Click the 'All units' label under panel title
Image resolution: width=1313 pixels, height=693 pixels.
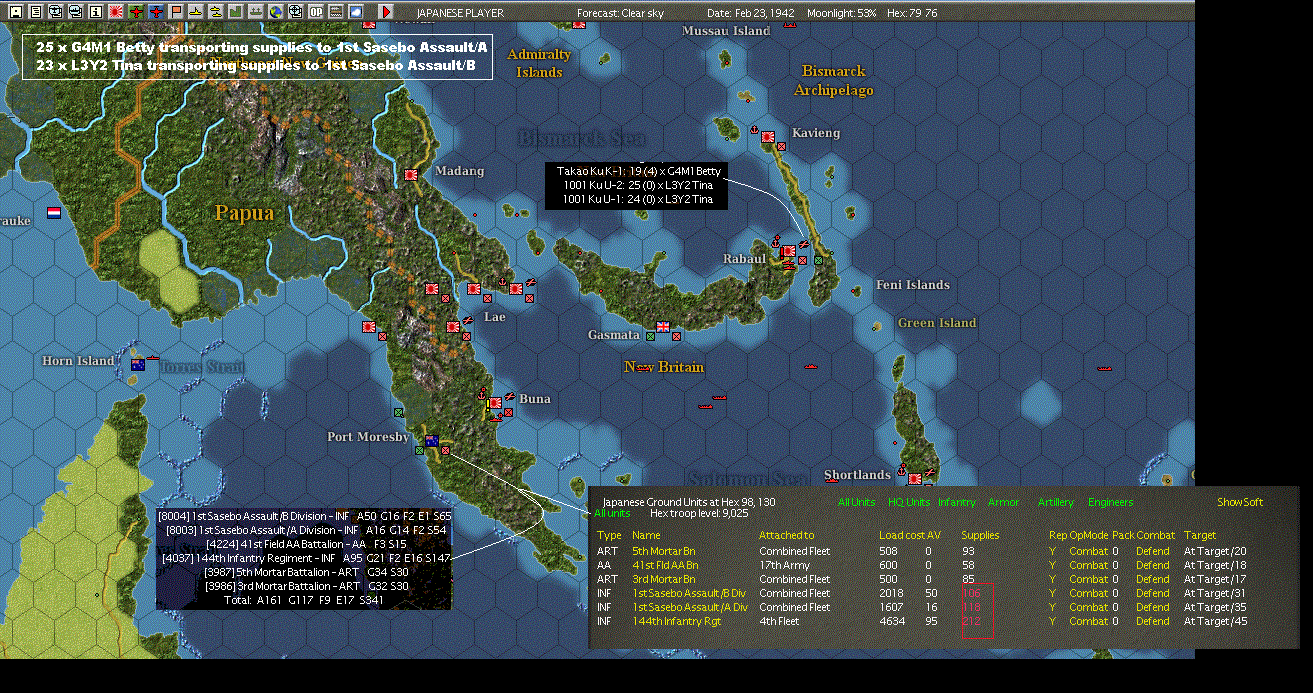coord(612,513)
